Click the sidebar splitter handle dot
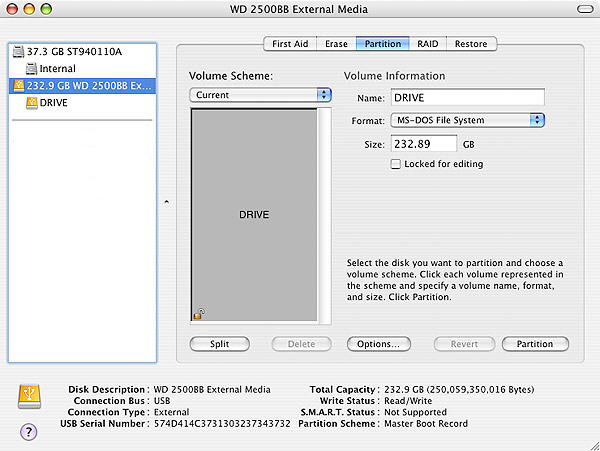Image resolution: width=600 pixels, height=451 pixels. coord(166,202)
